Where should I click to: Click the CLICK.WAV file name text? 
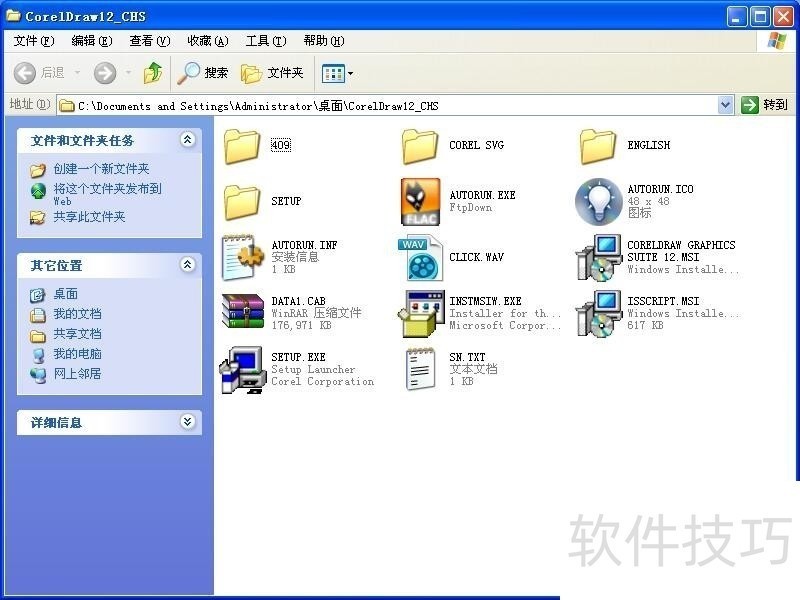point(477,257)
